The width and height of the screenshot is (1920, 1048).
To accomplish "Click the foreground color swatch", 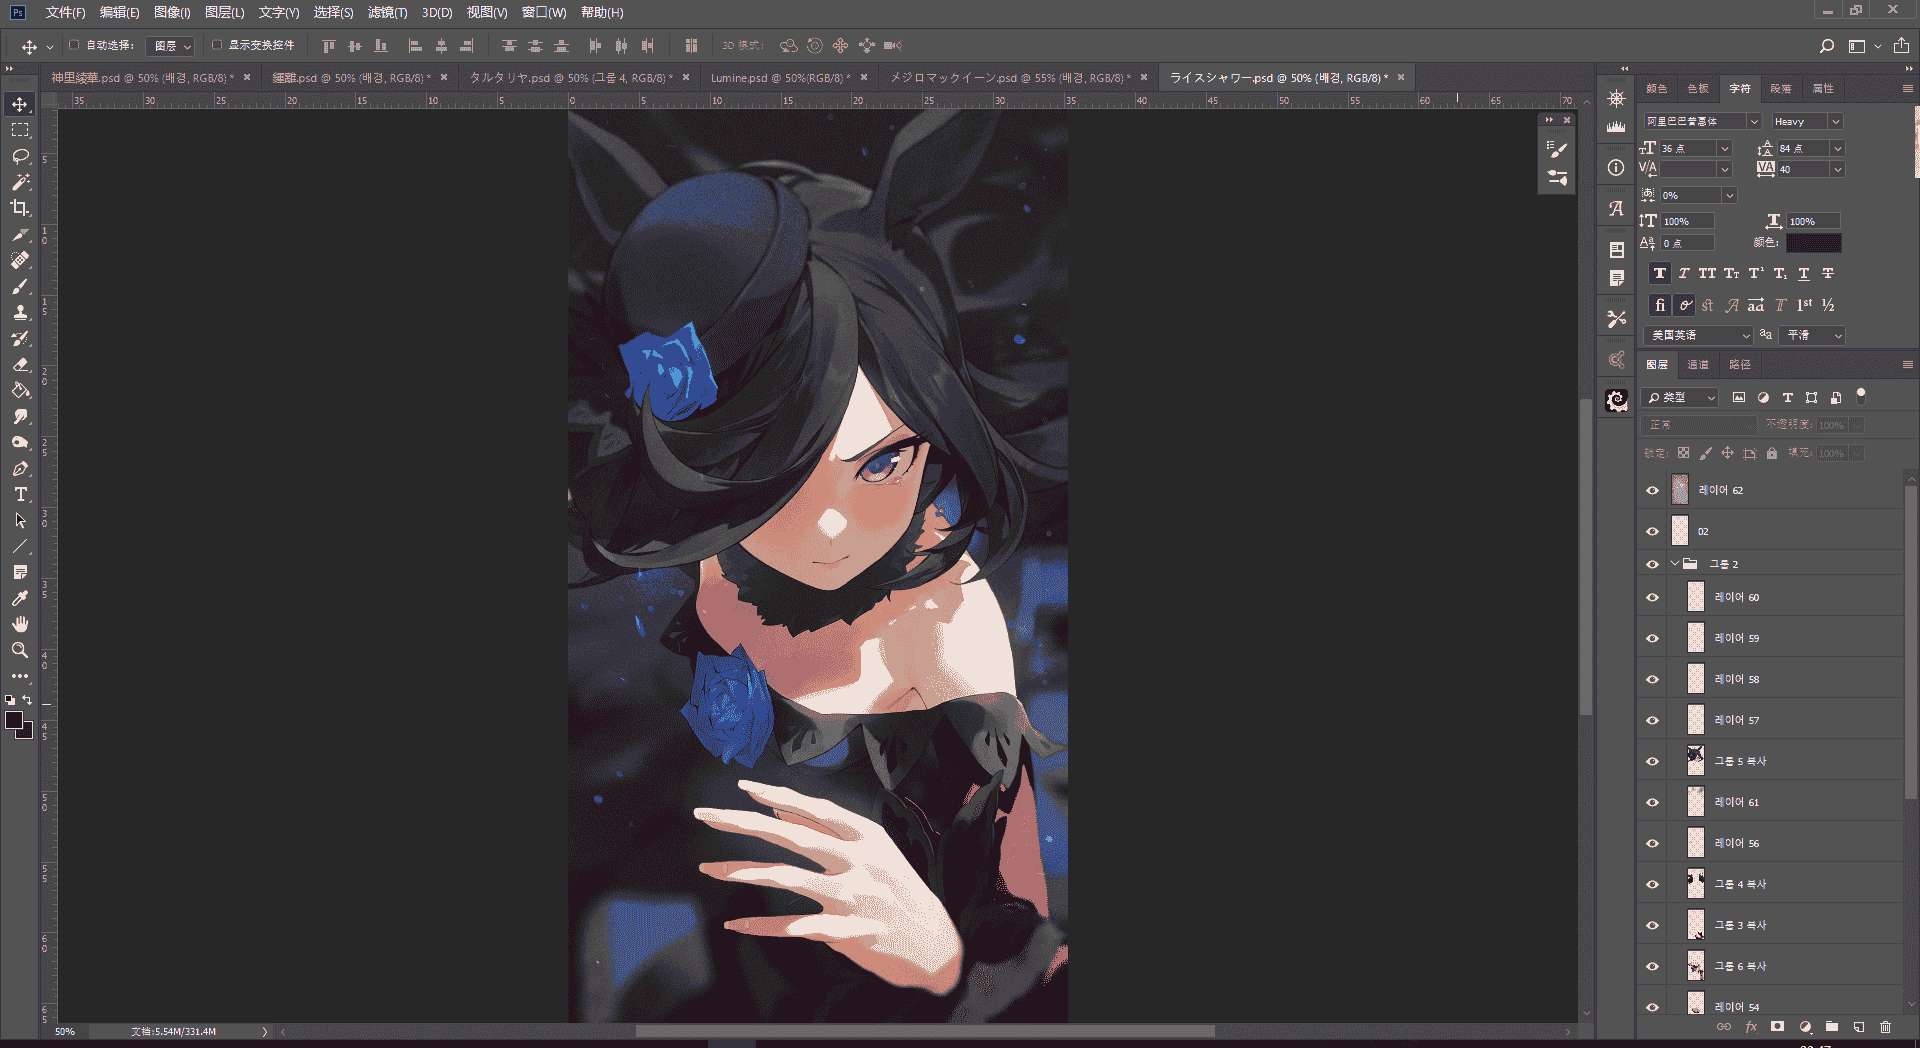I will tap(14, 721).
